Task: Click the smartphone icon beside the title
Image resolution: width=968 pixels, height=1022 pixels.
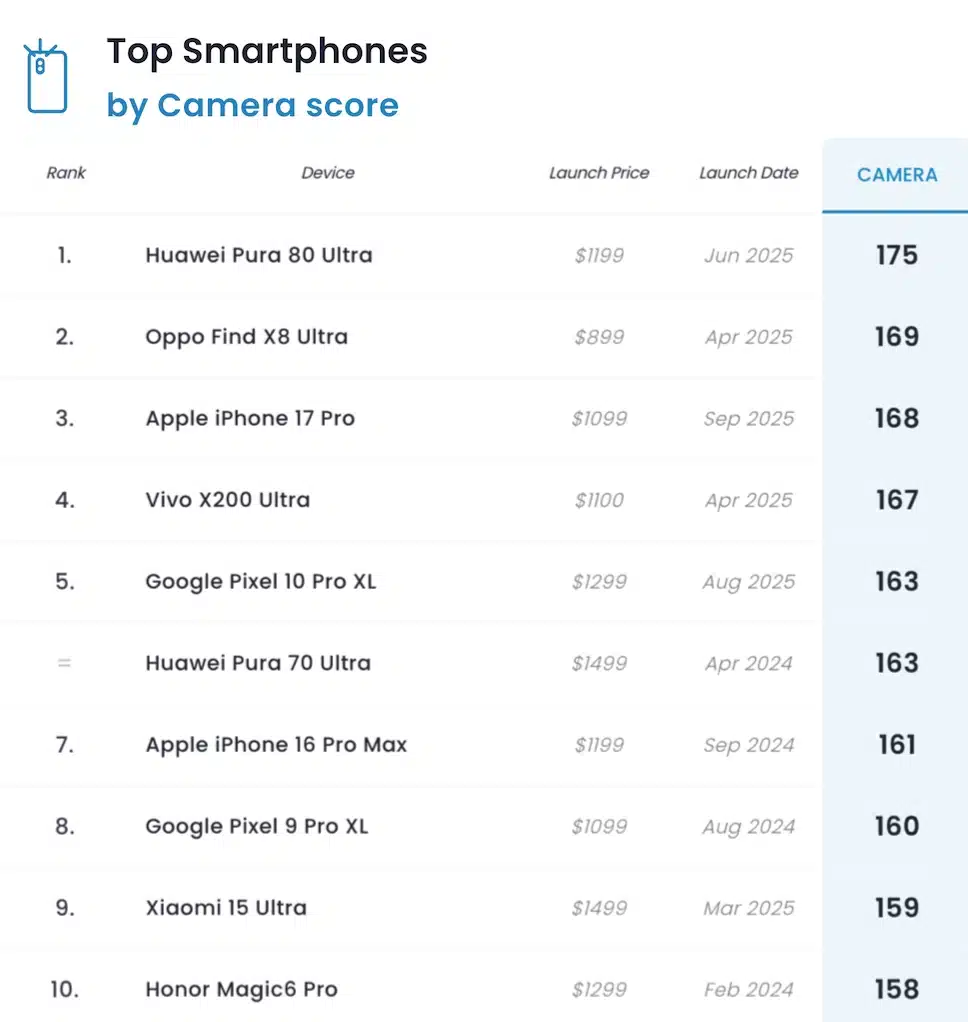Action: 46,77
